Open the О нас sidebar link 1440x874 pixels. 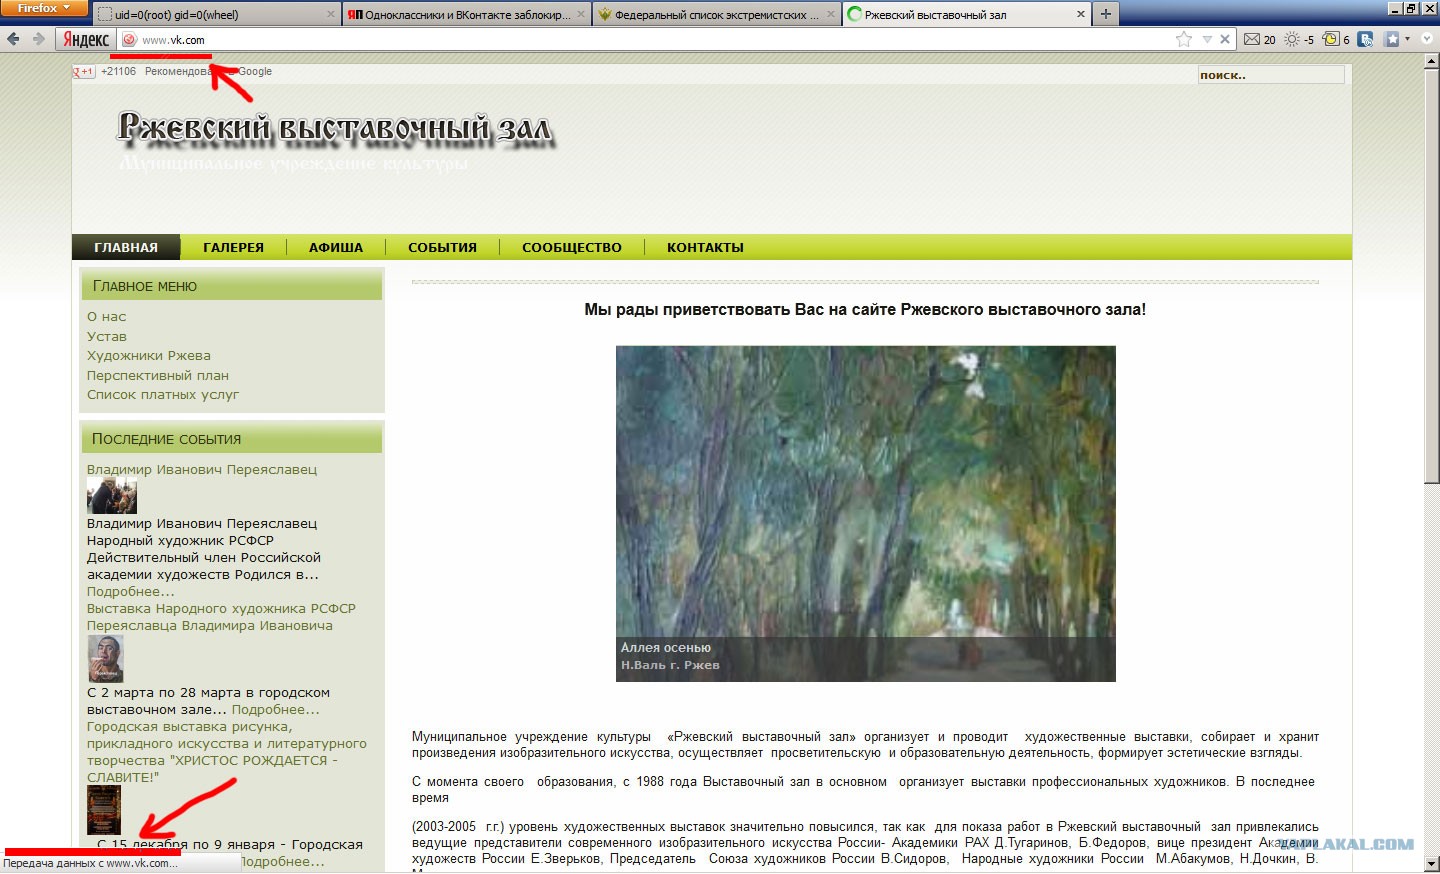click(107, 316)
